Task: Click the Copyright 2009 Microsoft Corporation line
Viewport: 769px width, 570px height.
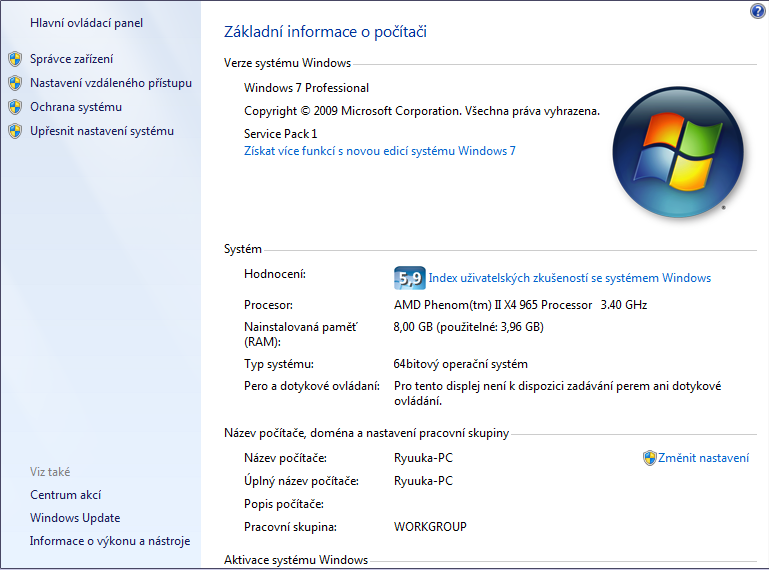Action: tap(422, 111)
